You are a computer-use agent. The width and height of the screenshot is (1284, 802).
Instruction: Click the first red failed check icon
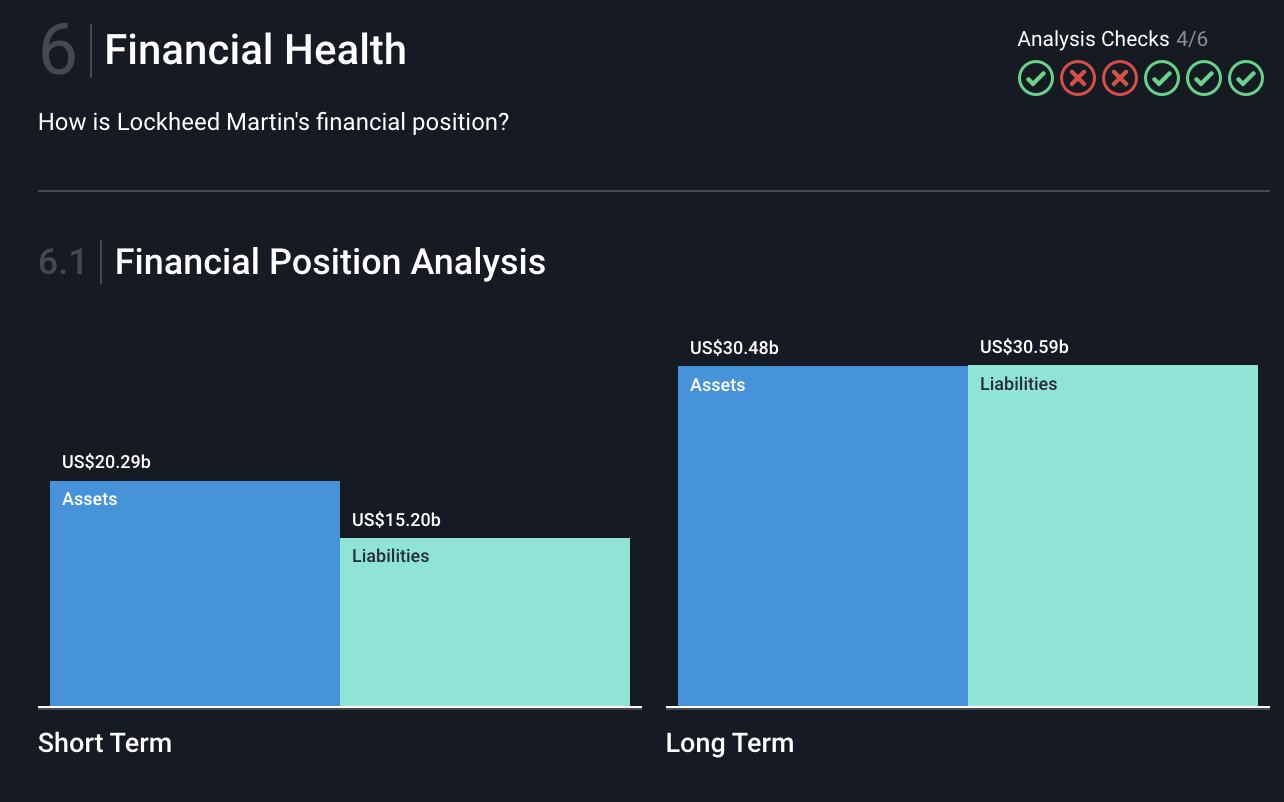[x=1078, y=78]
